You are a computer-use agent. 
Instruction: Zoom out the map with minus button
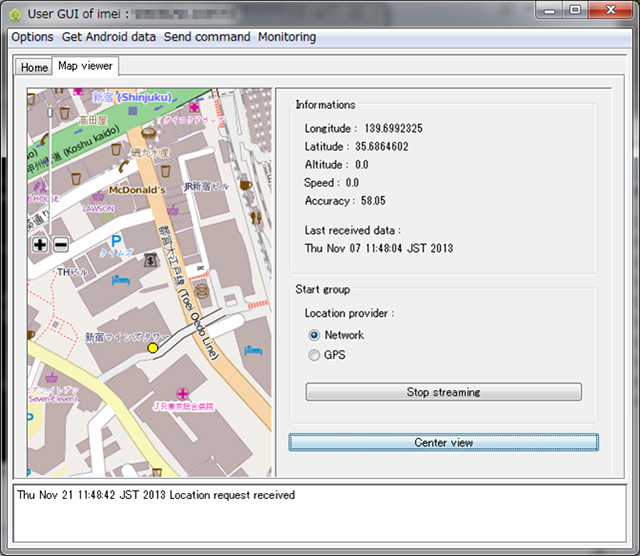pos(61,245)
